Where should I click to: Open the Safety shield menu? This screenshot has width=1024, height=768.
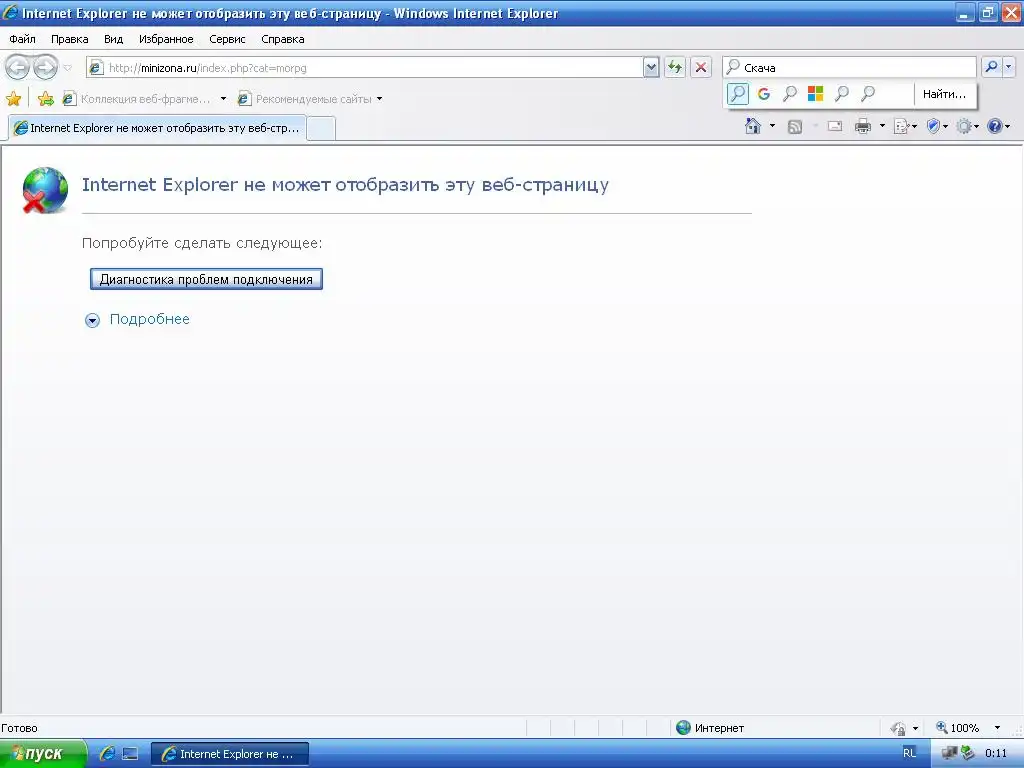937,126
